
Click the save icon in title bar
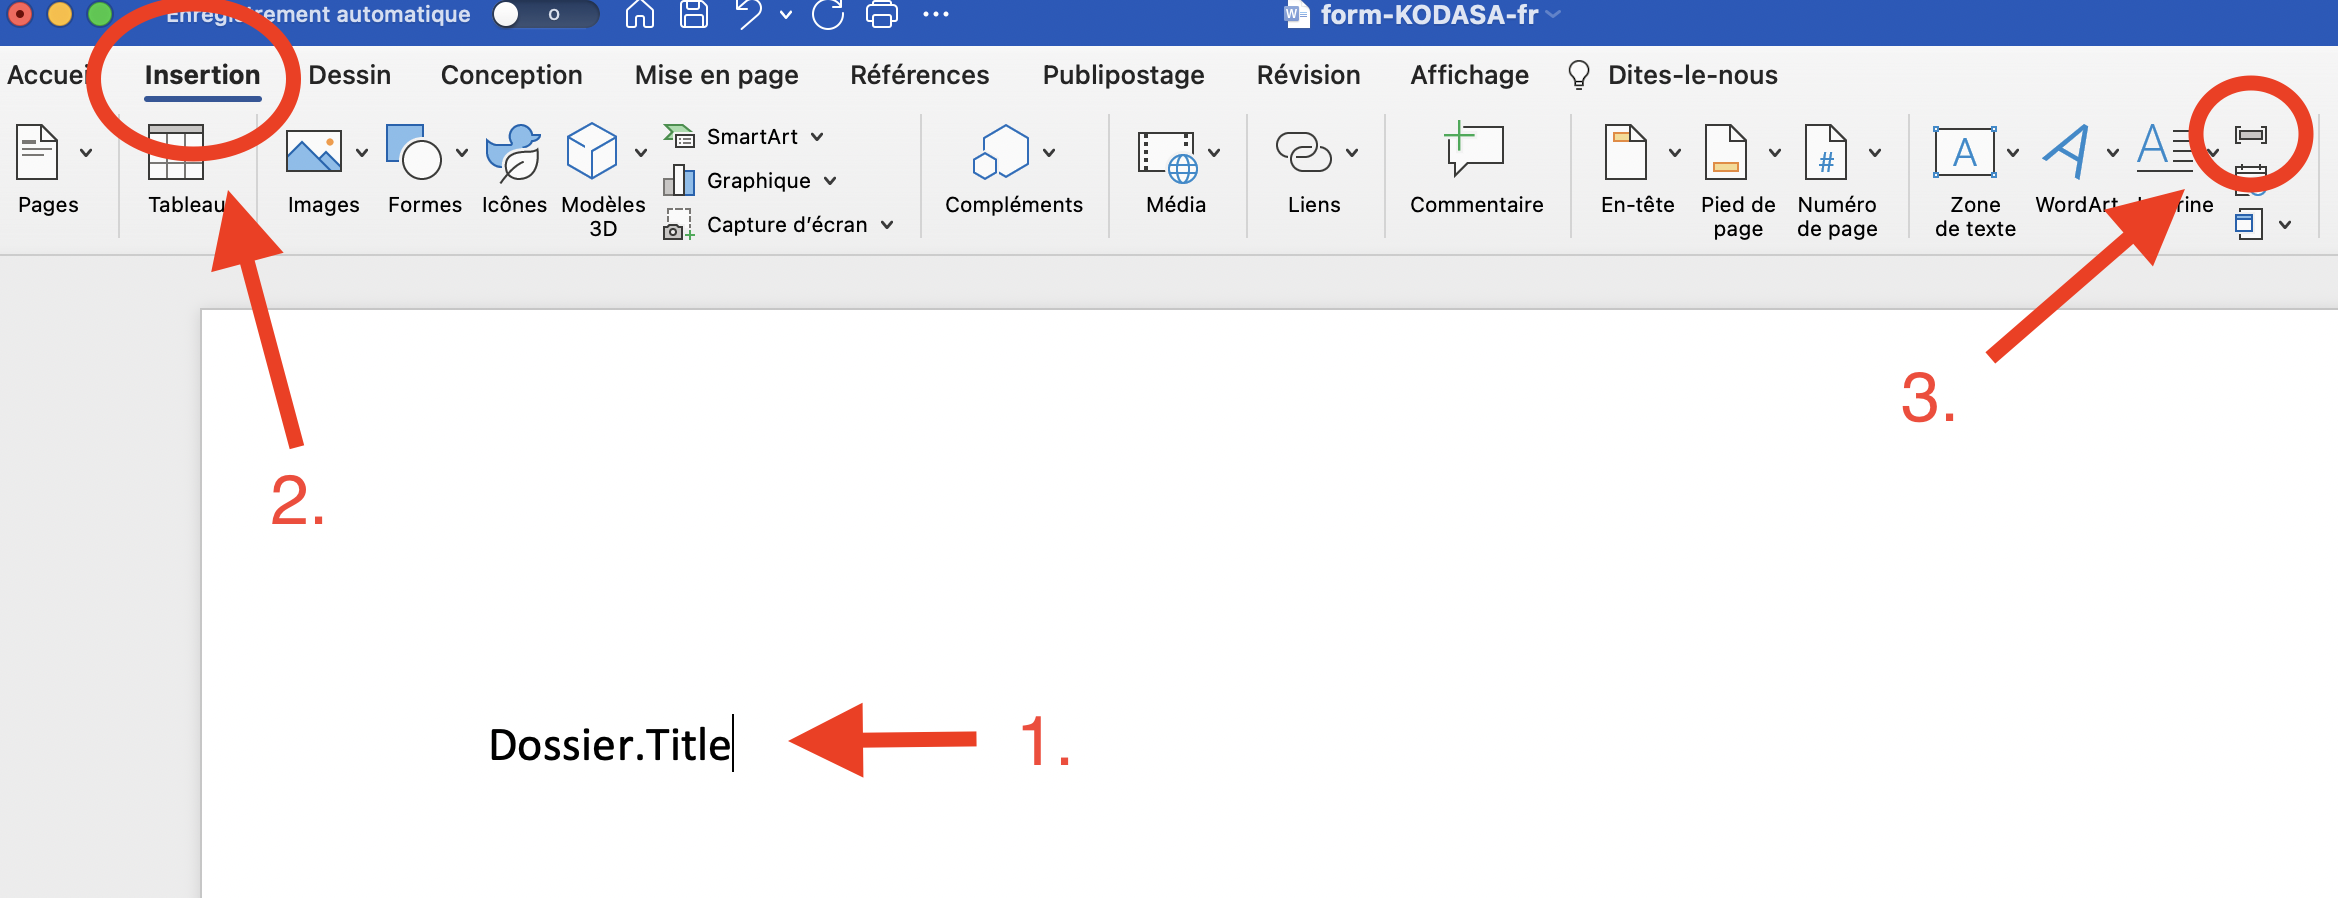pos(693,15)
